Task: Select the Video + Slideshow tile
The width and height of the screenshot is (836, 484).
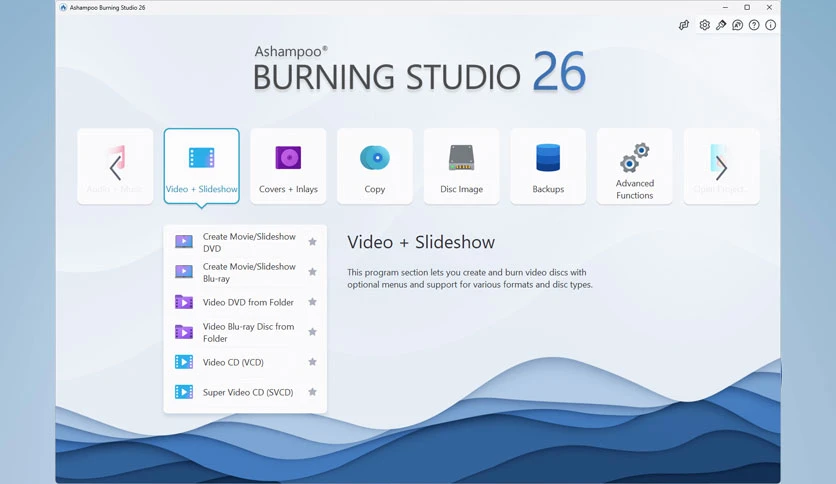Action: coord(202,166)
